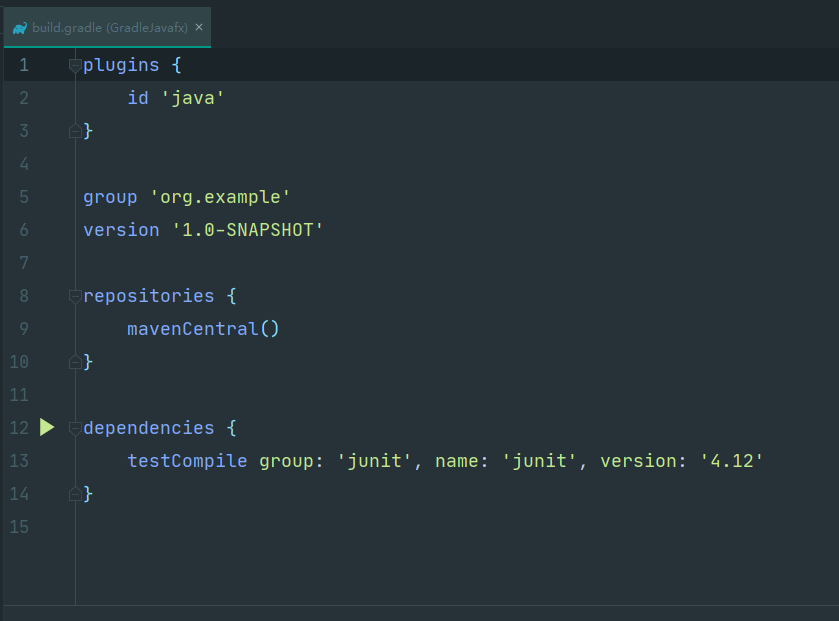Click the '1.0-SNAPSHOT' version string
The width and height of the screenshot is (839, 621).
[x=247, y=230]
